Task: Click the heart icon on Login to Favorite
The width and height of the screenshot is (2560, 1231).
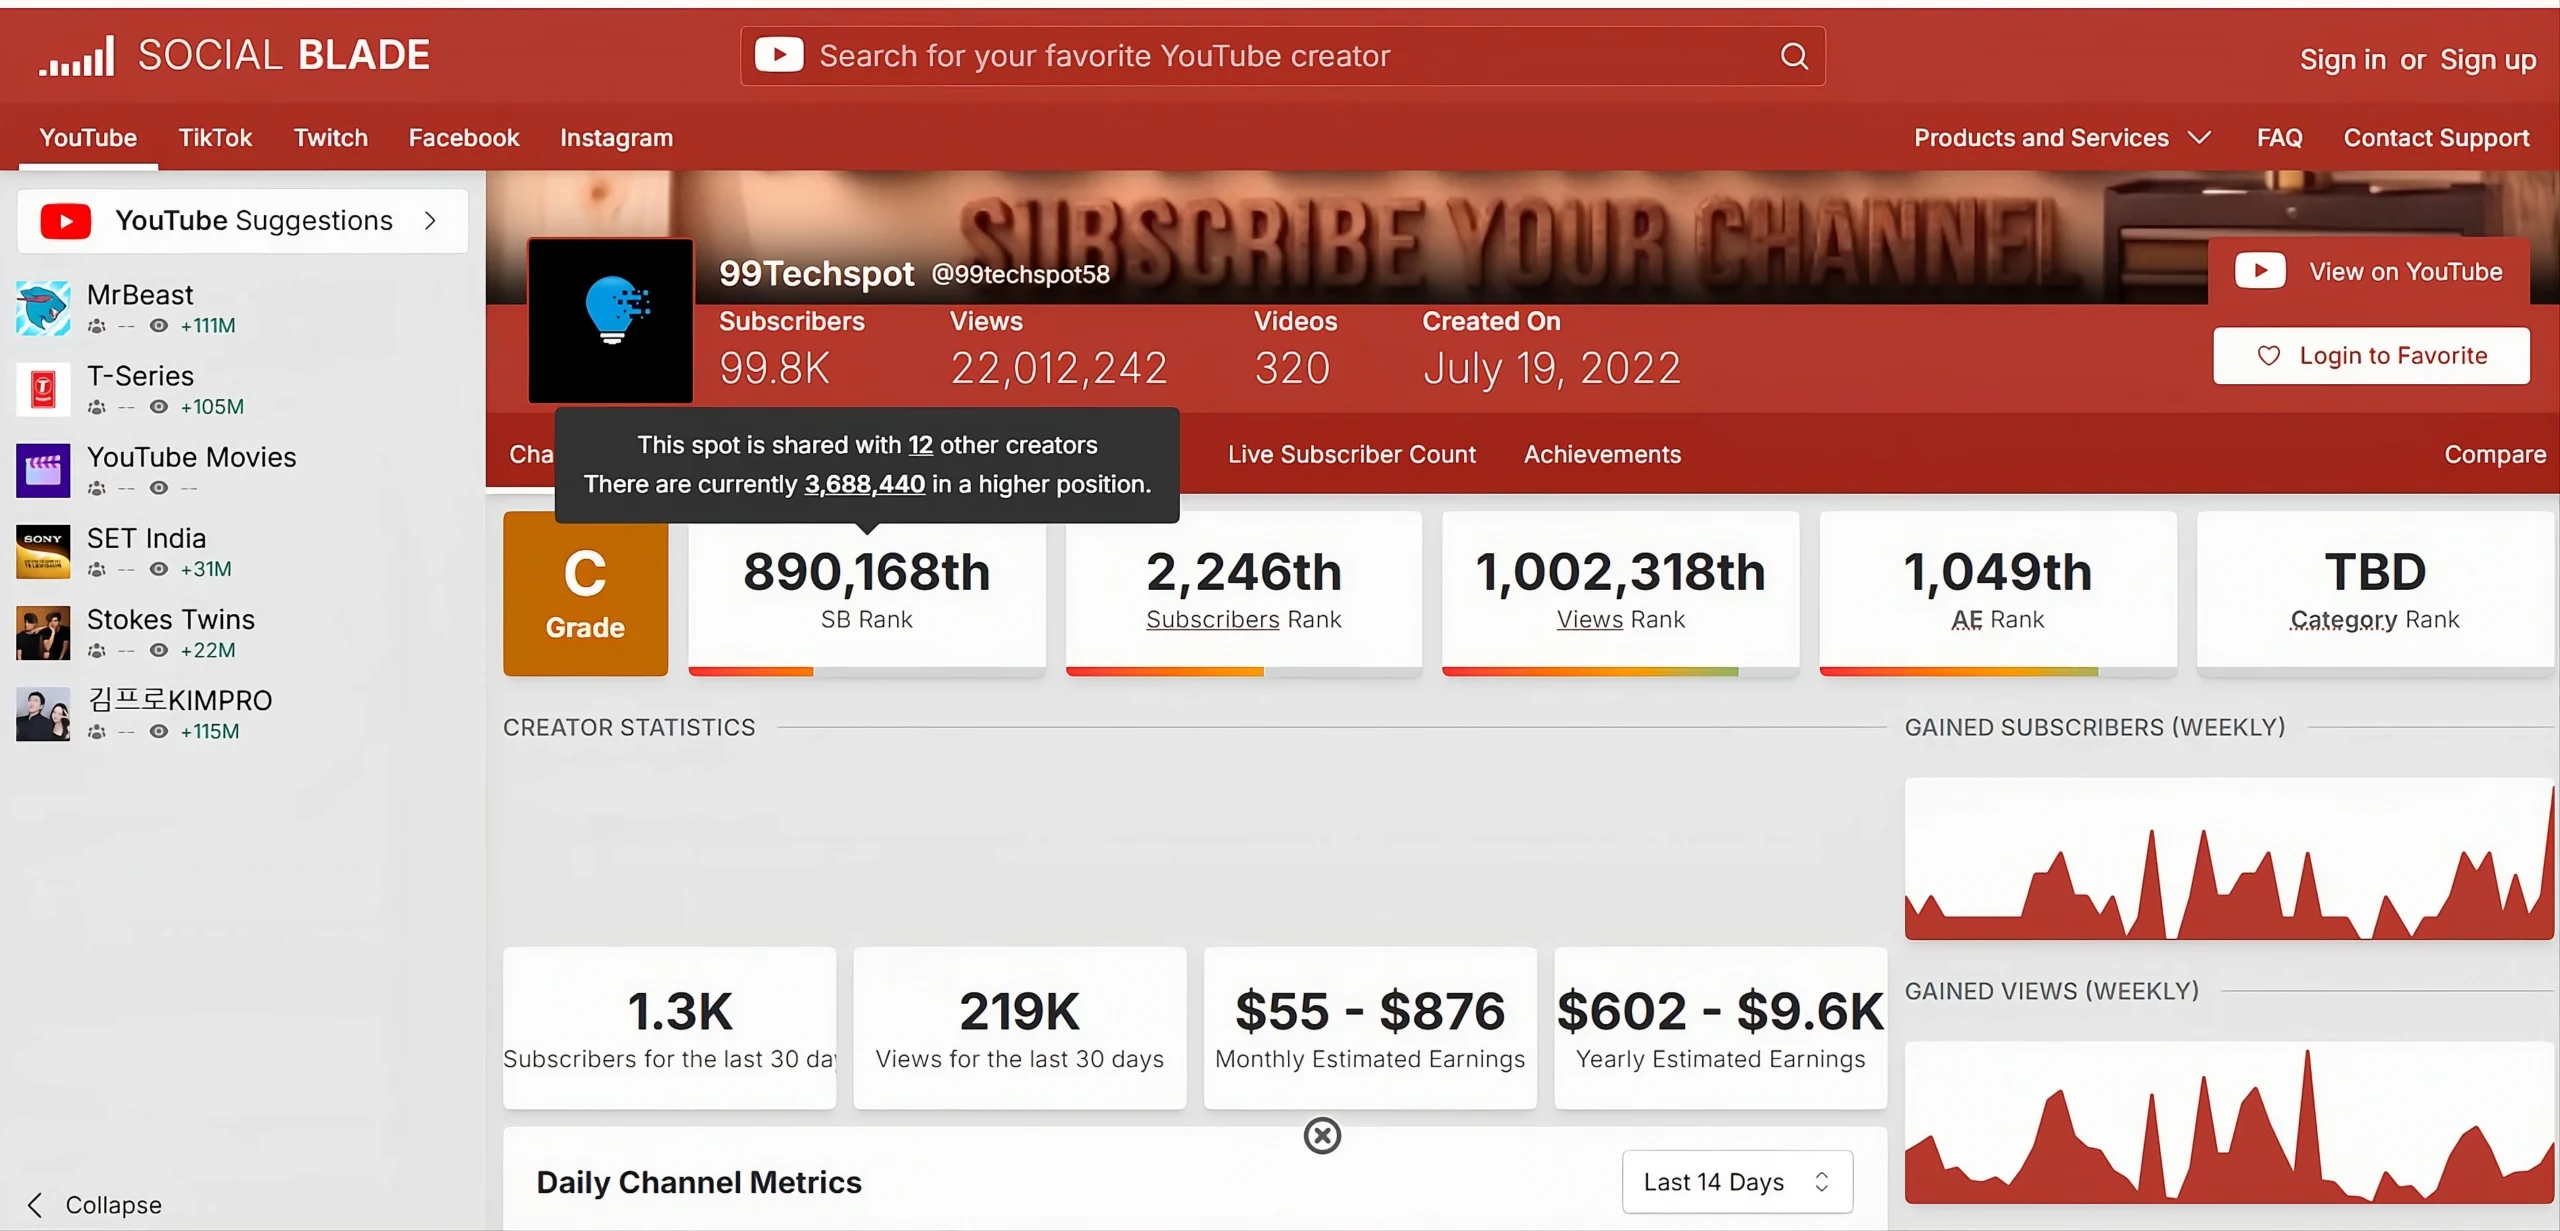Action: [2269, 356]
